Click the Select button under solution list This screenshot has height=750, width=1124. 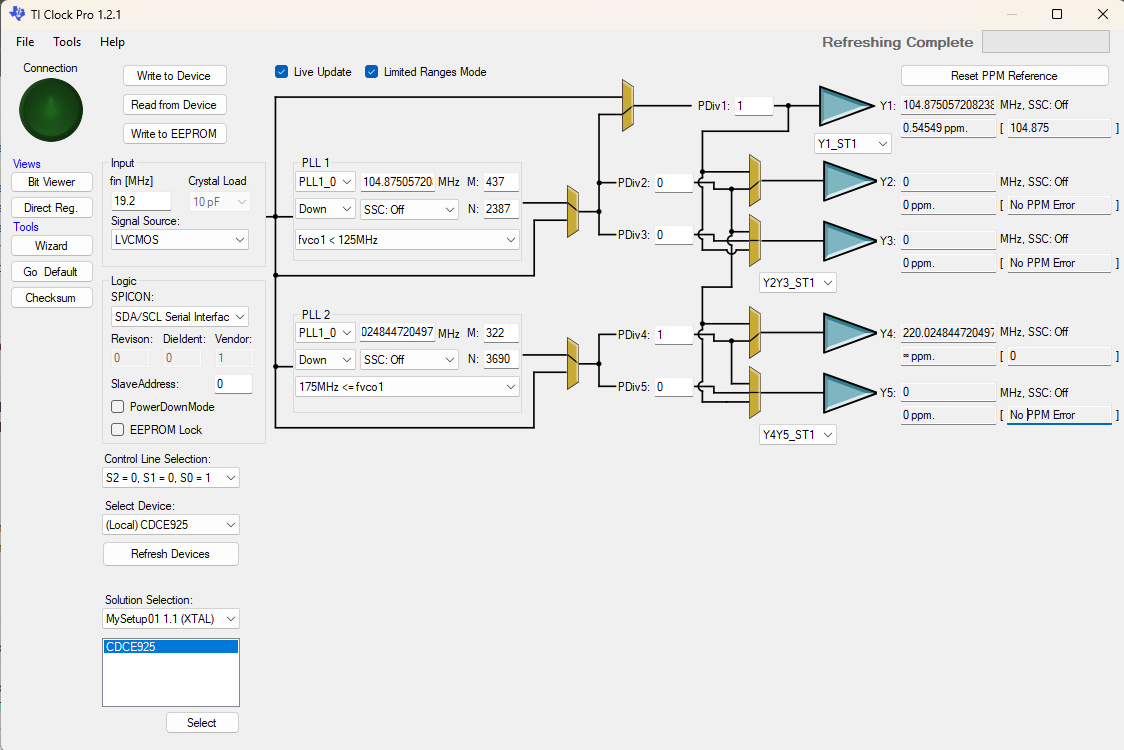202,723
